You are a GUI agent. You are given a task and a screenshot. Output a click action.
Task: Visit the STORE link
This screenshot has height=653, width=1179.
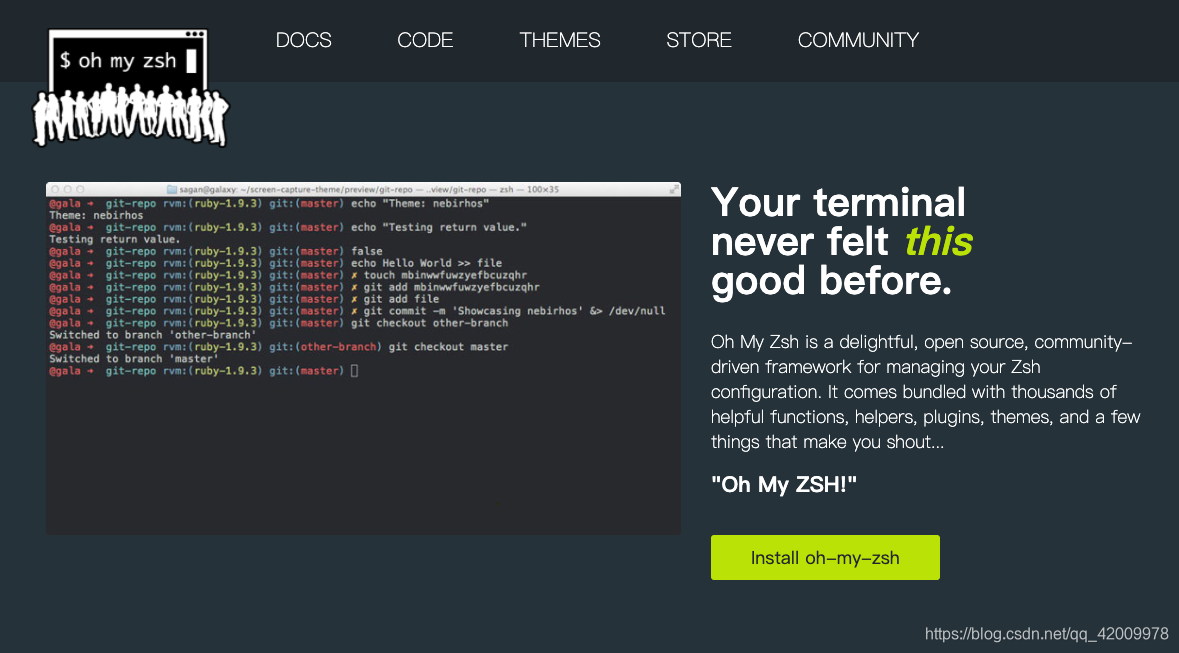699,40
